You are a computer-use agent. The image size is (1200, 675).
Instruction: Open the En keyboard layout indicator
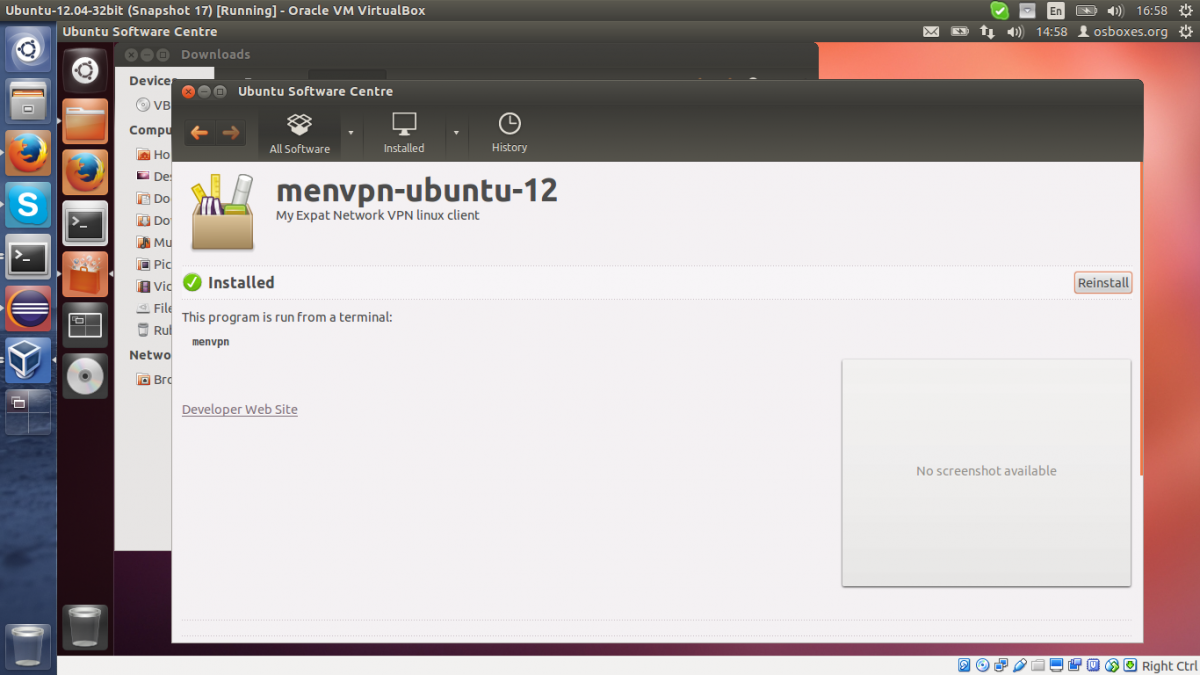(x=1056, y=11)
